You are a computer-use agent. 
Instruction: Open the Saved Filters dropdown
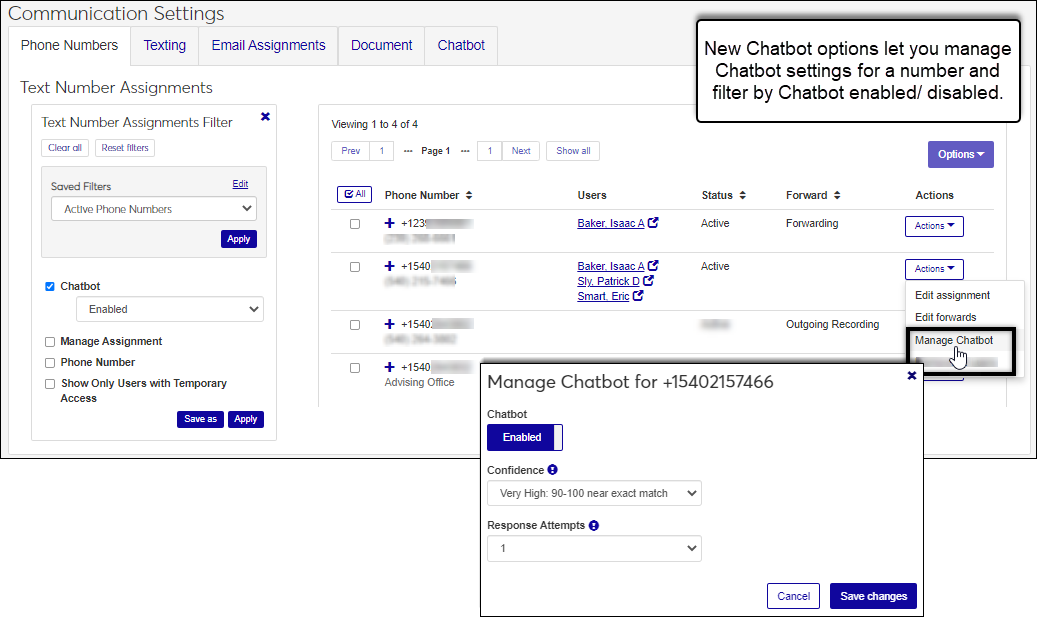point(153,209)
